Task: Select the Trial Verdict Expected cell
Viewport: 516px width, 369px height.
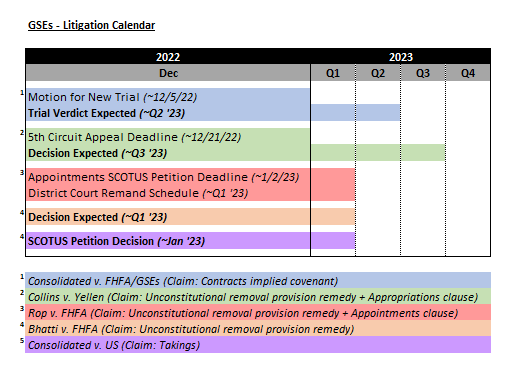Action: 168,113
